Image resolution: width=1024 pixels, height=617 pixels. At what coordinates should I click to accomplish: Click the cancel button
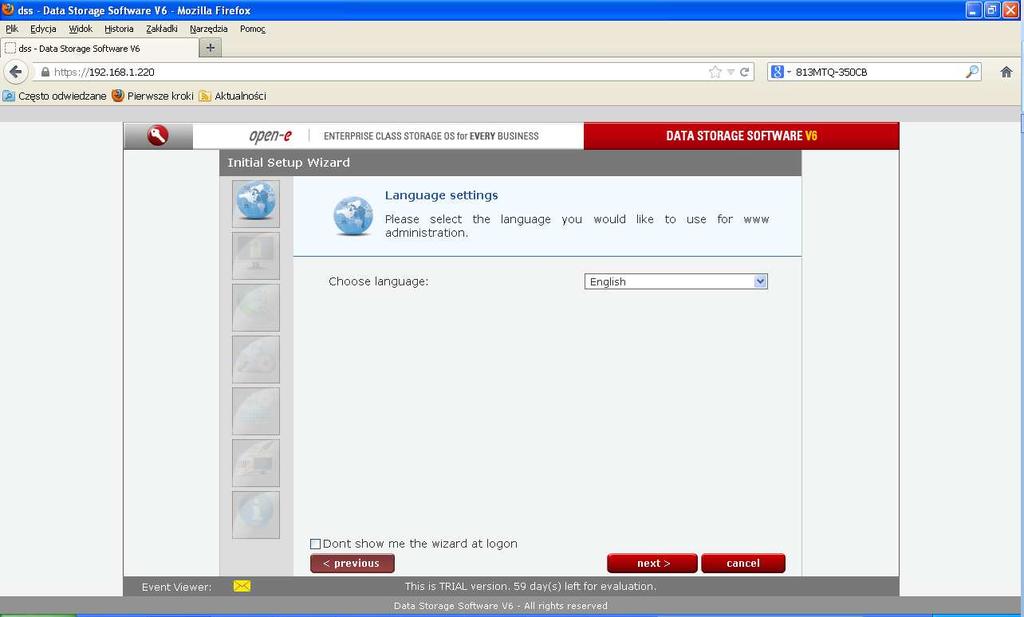click(743, 563)
